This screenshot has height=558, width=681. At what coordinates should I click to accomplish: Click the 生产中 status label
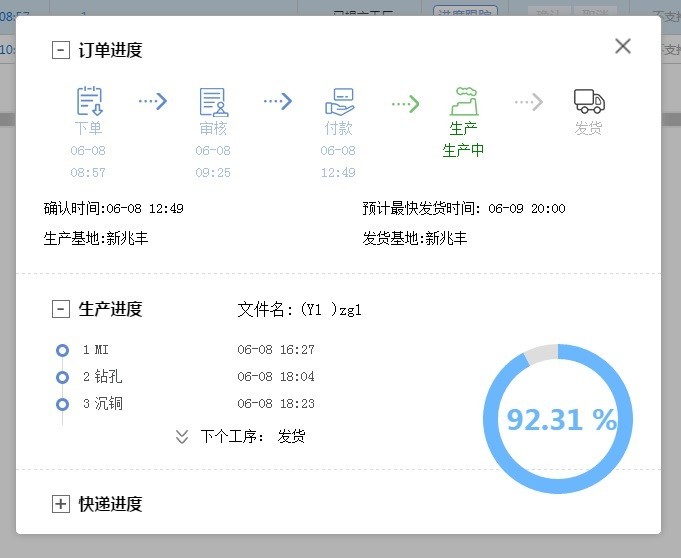click(463, 151)
